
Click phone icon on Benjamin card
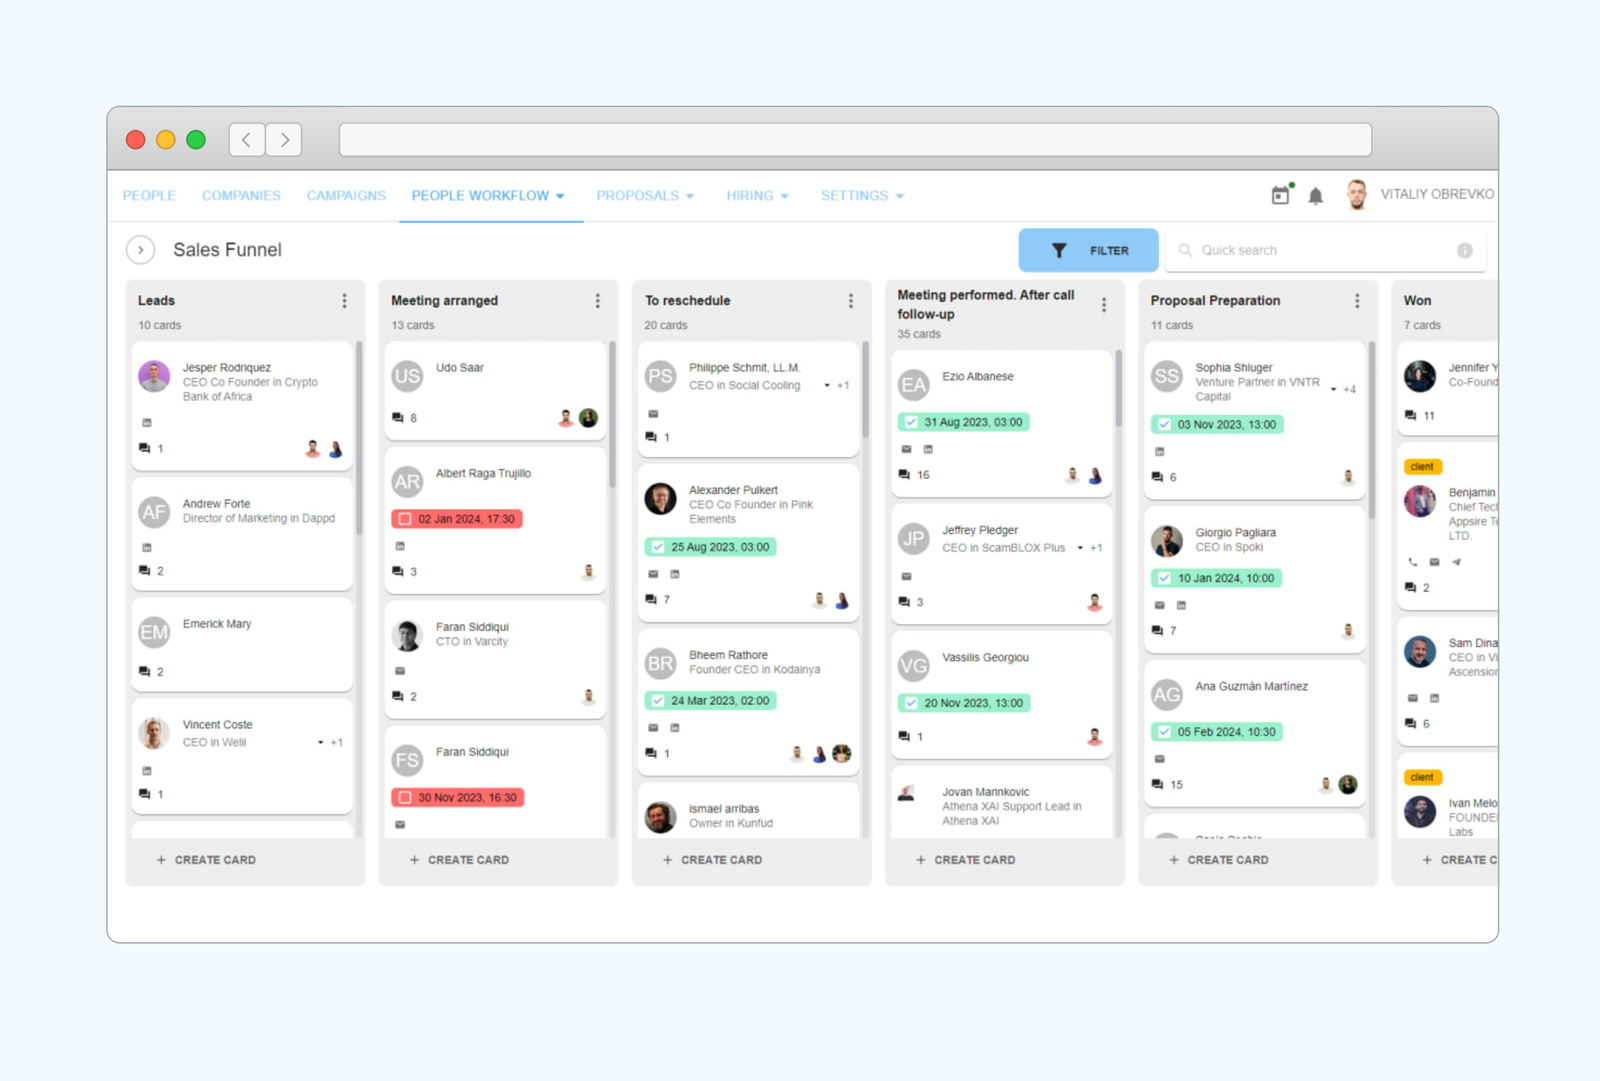[1413, 562]
